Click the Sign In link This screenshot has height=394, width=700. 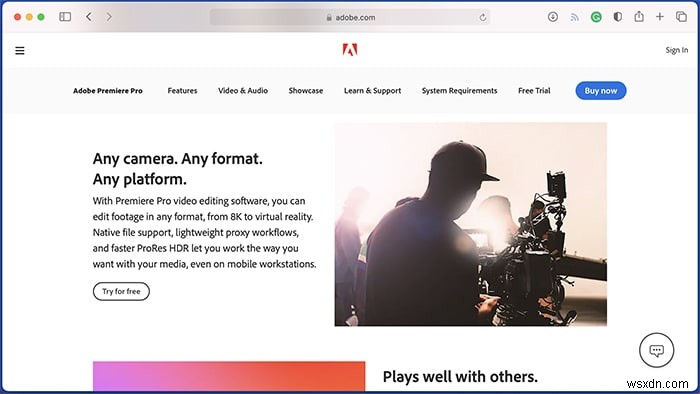click(x=676, y=50)
